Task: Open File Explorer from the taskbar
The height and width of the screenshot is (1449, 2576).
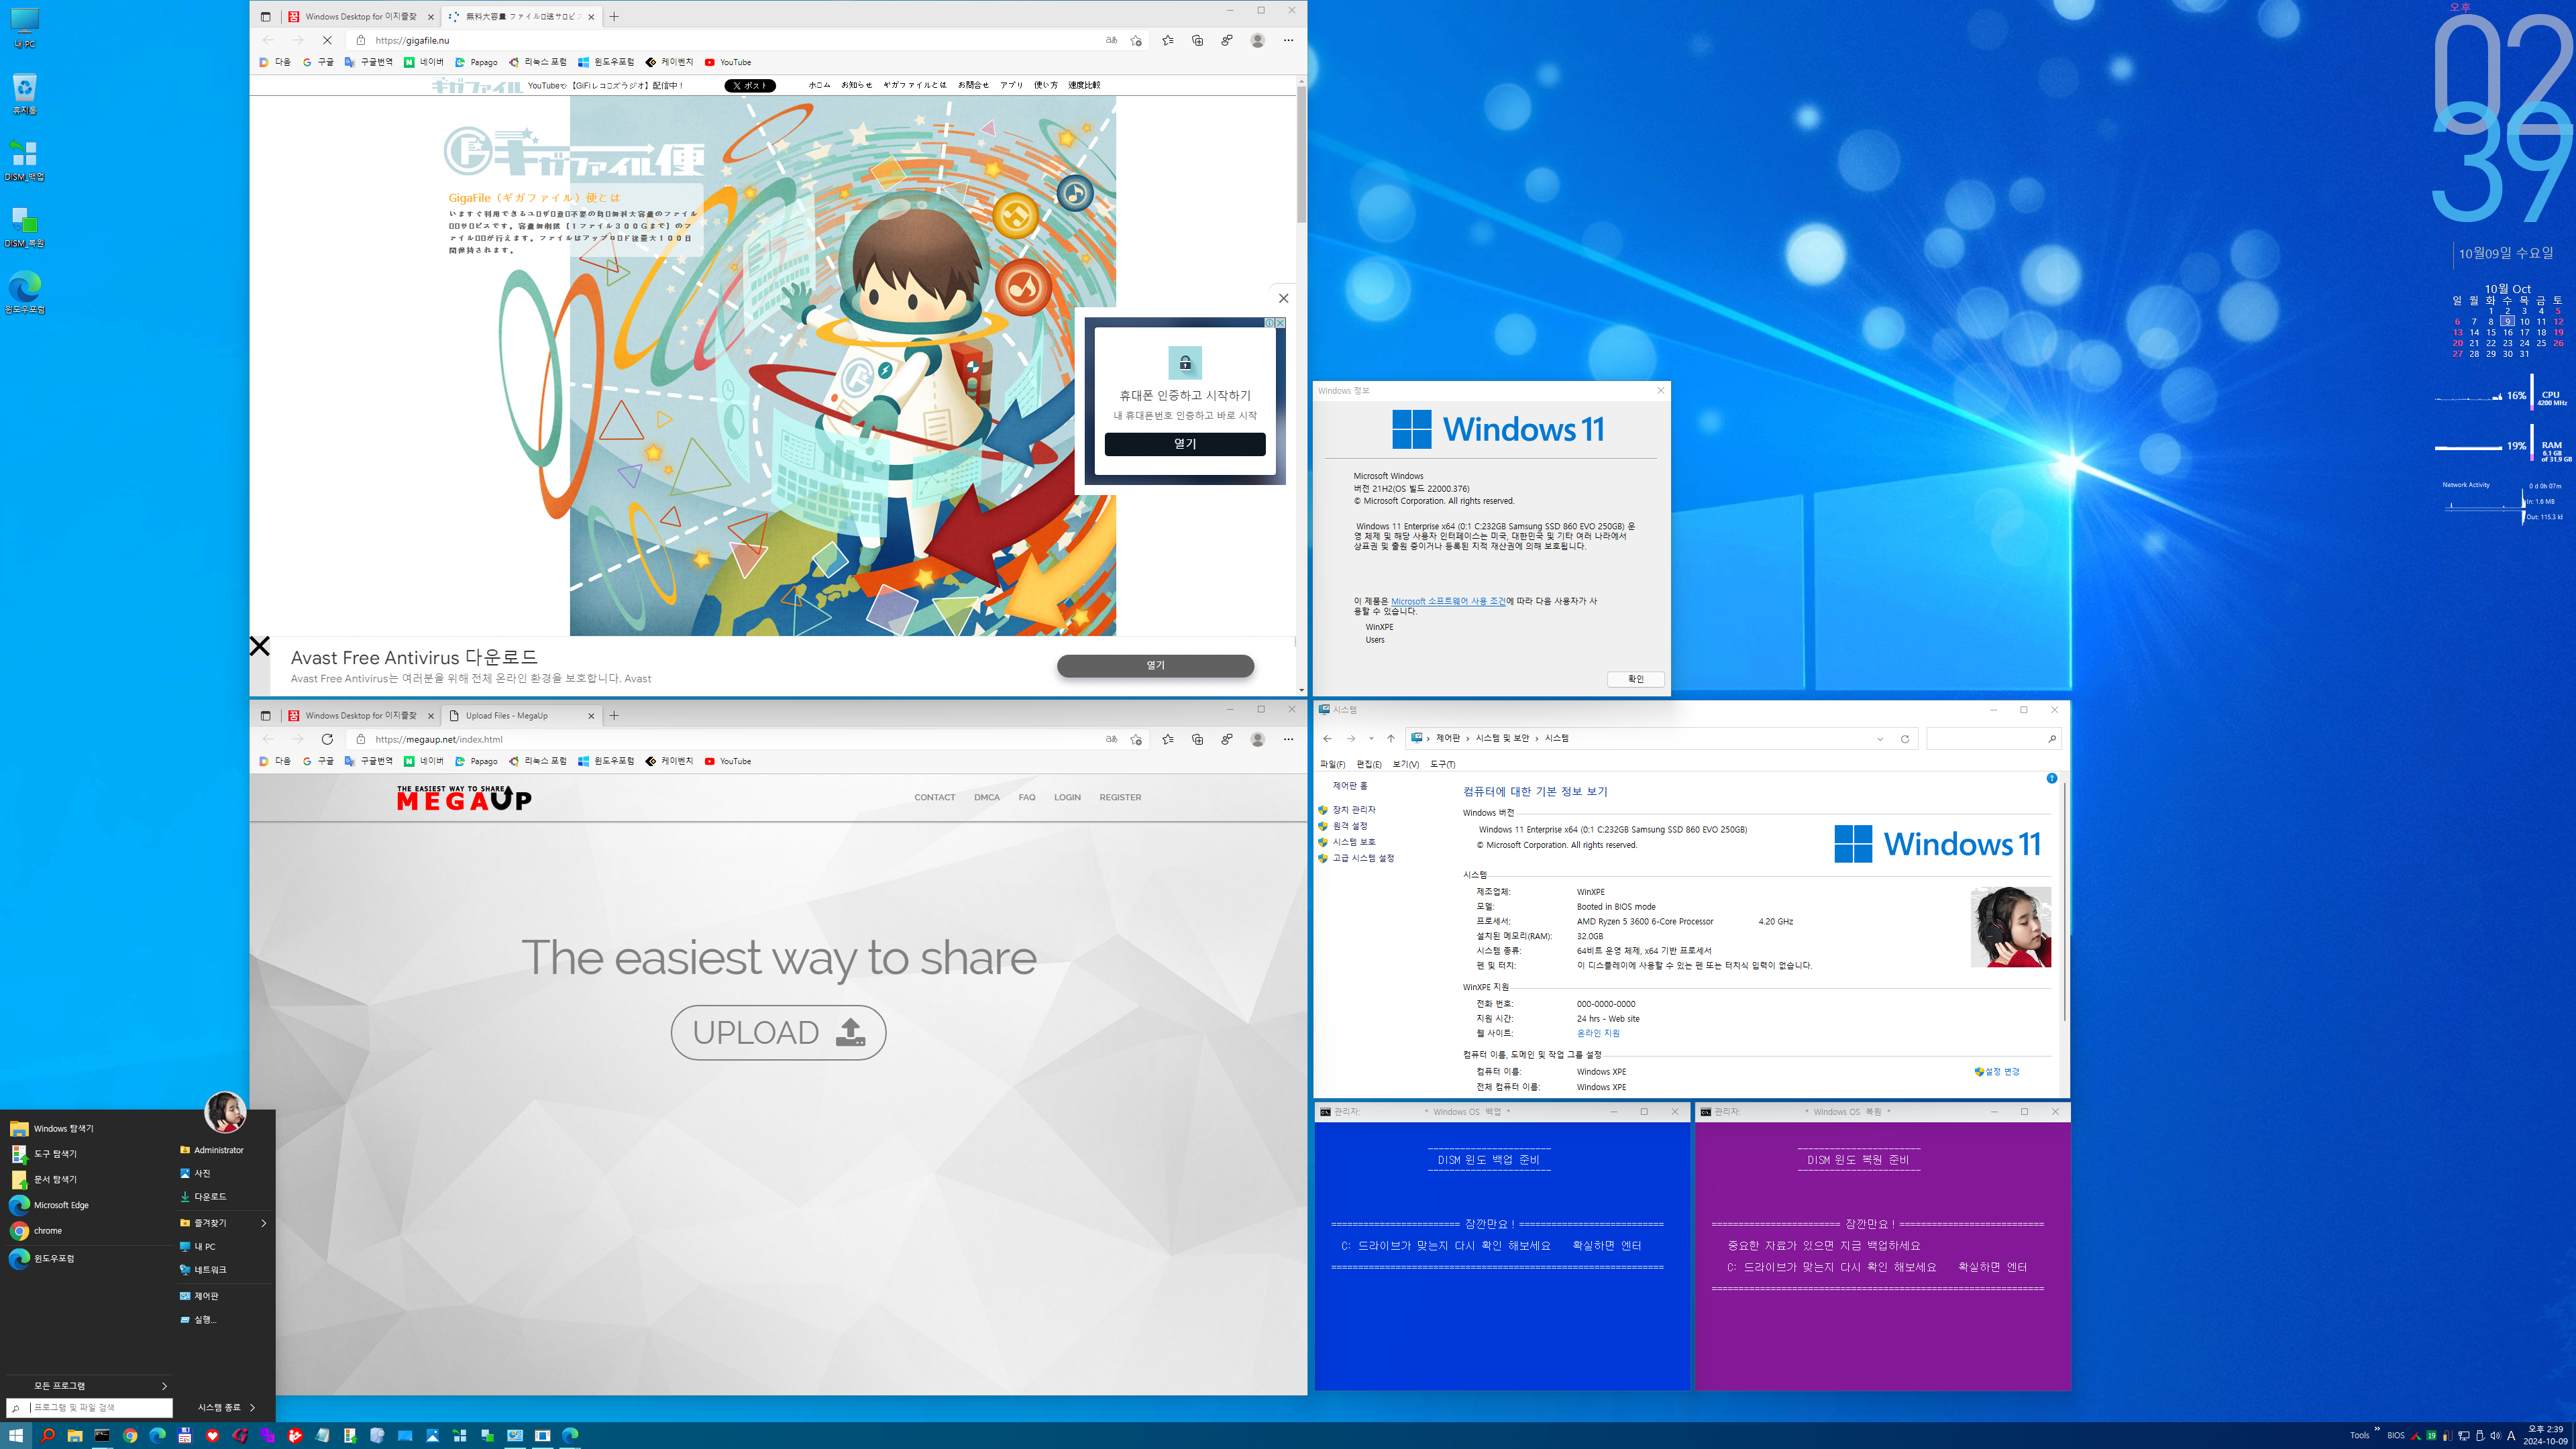Action: (75, 1435)
